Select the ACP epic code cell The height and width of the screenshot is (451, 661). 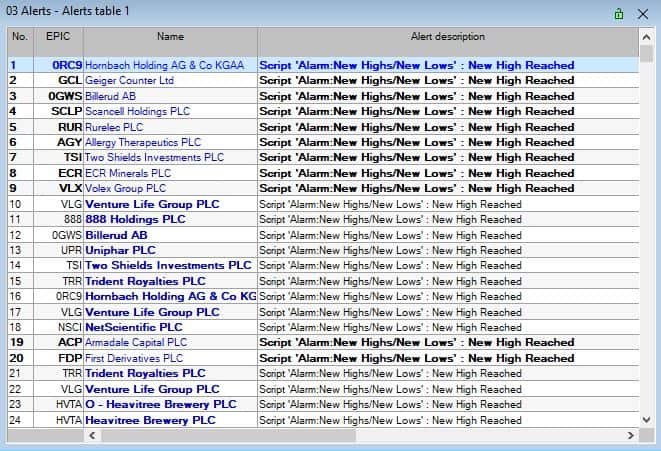click(69, 342)
